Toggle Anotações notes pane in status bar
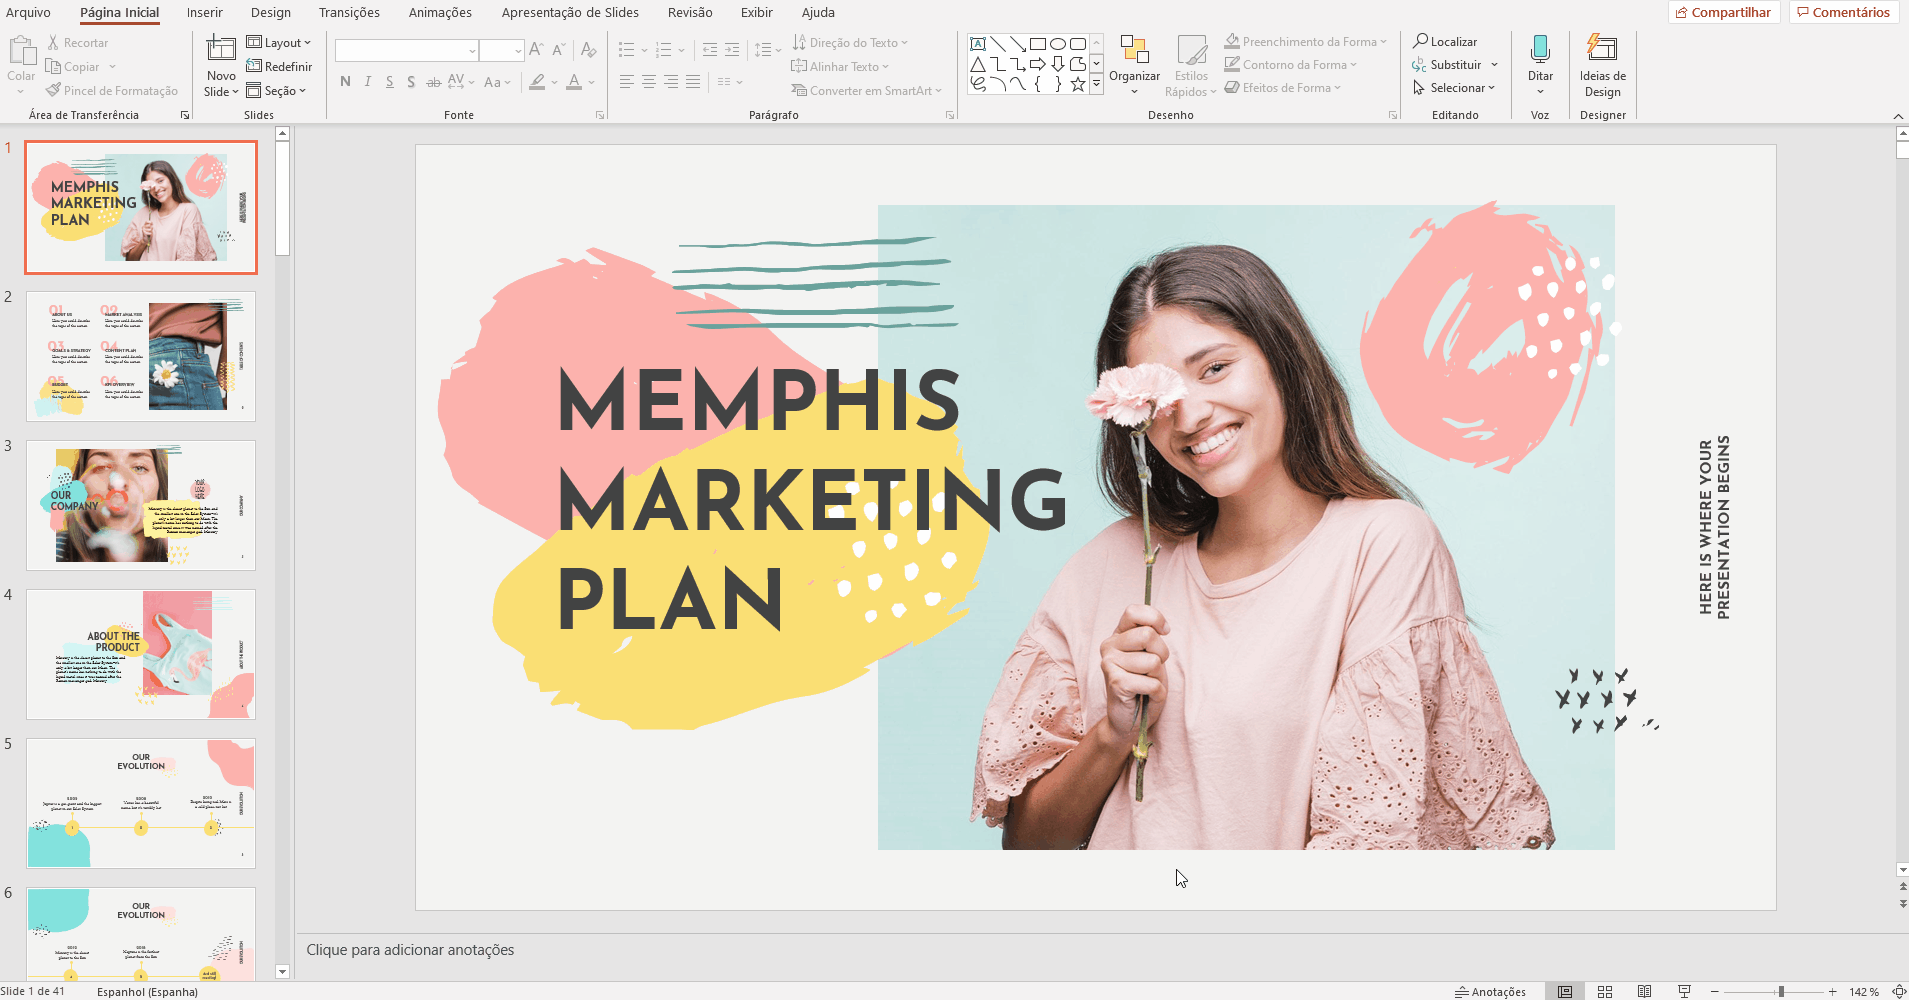1909x1000 pixels. pyautogui.click(x=1490, y=991)
